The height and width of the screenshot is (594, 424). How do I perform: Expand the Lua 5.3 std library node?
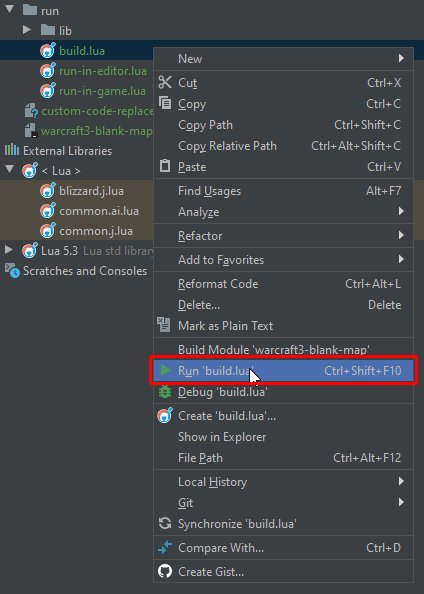tap(8, 250)
